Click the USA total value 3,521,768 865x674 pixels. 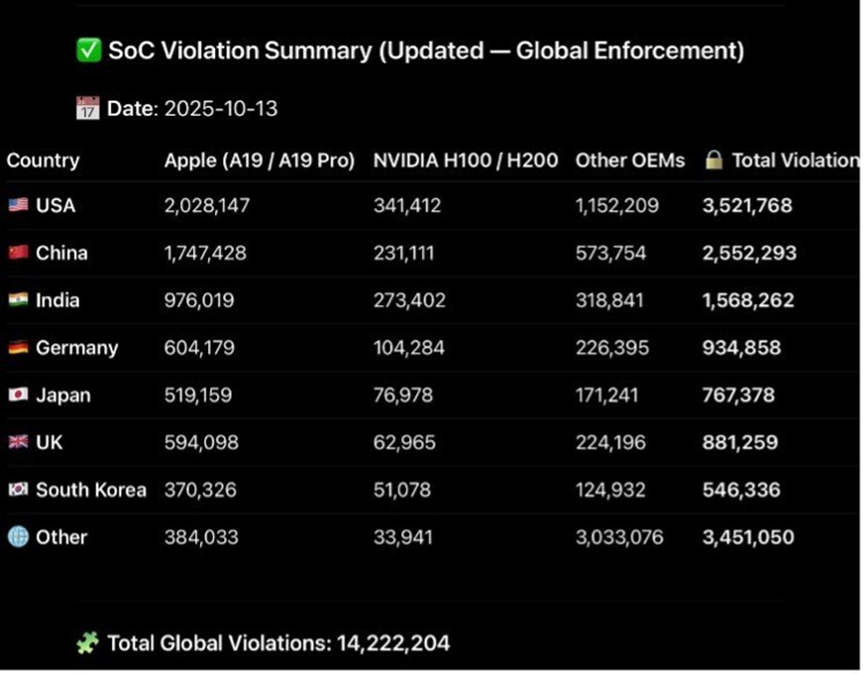(x=747, y=206)
